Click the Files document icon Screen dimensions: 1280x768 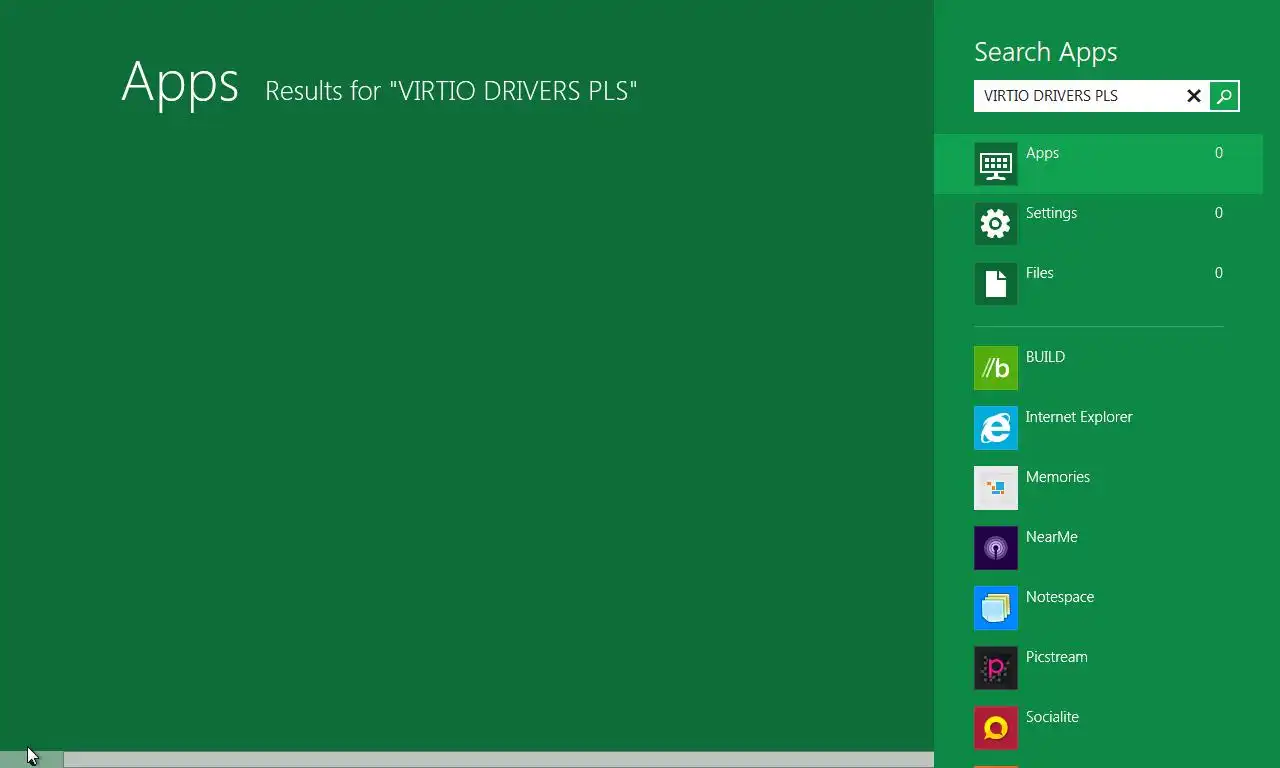point(996,284)
